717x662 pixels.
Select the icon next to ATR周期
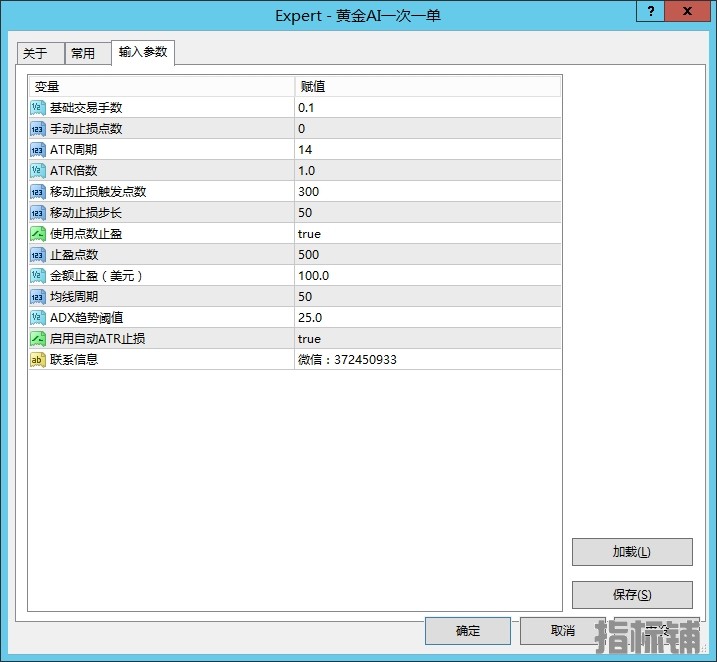click(38, 150)
